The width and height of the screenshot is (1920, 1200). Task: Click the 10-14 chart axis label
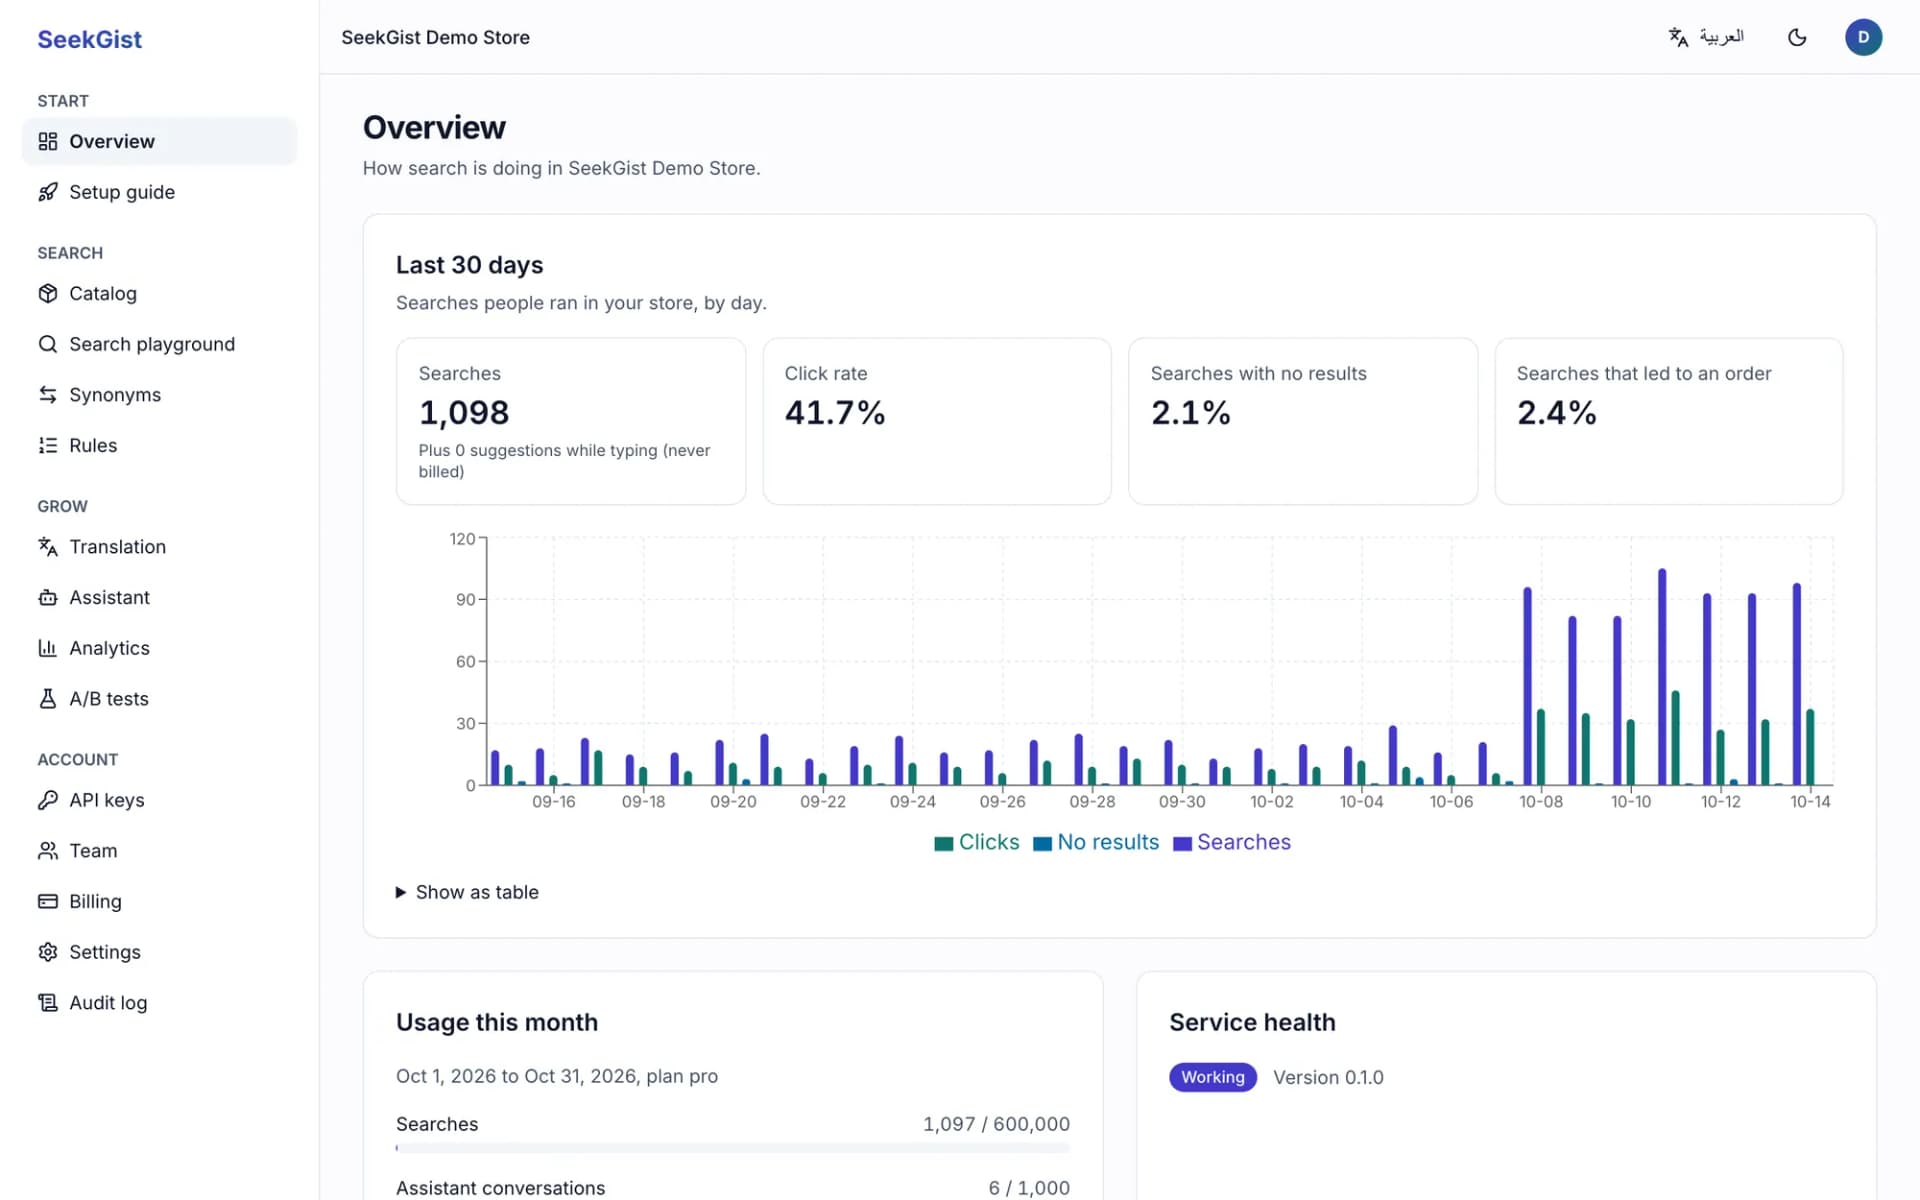(1810, 802)
